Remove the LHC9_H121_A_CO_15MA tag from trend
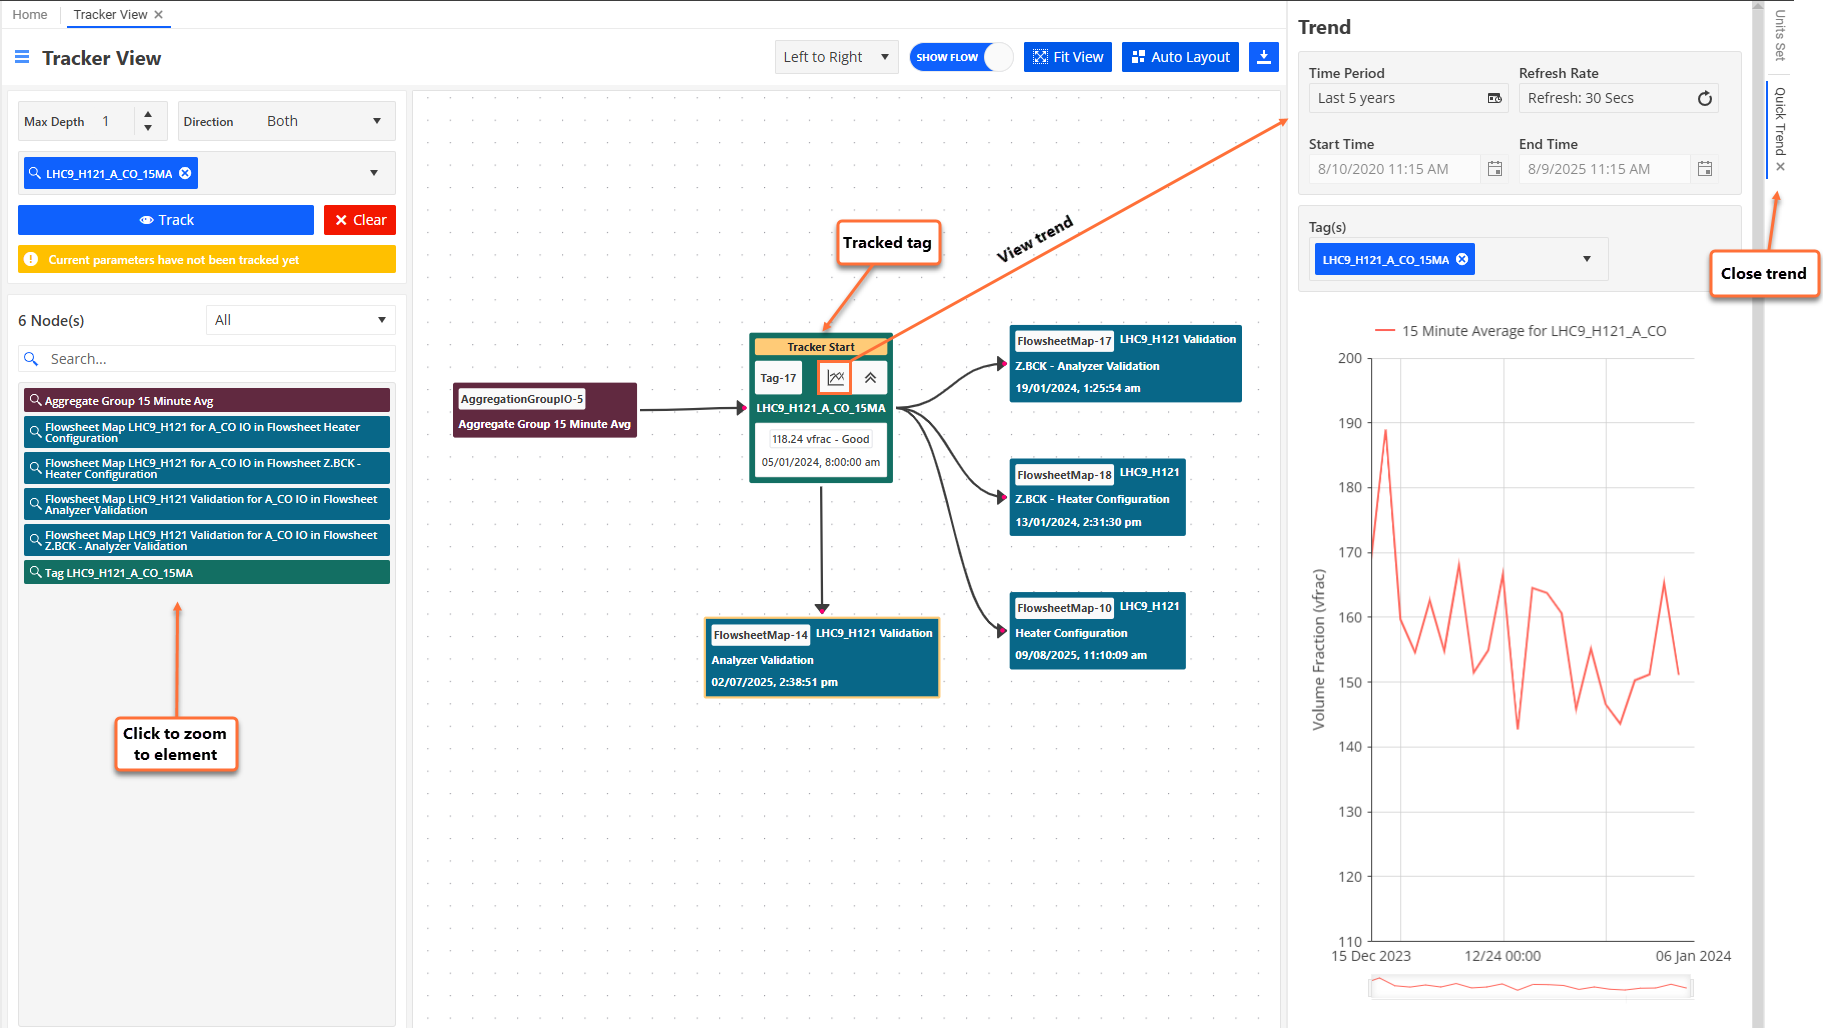Viewport: 1823px width, 1028px height. [1462, 260]
